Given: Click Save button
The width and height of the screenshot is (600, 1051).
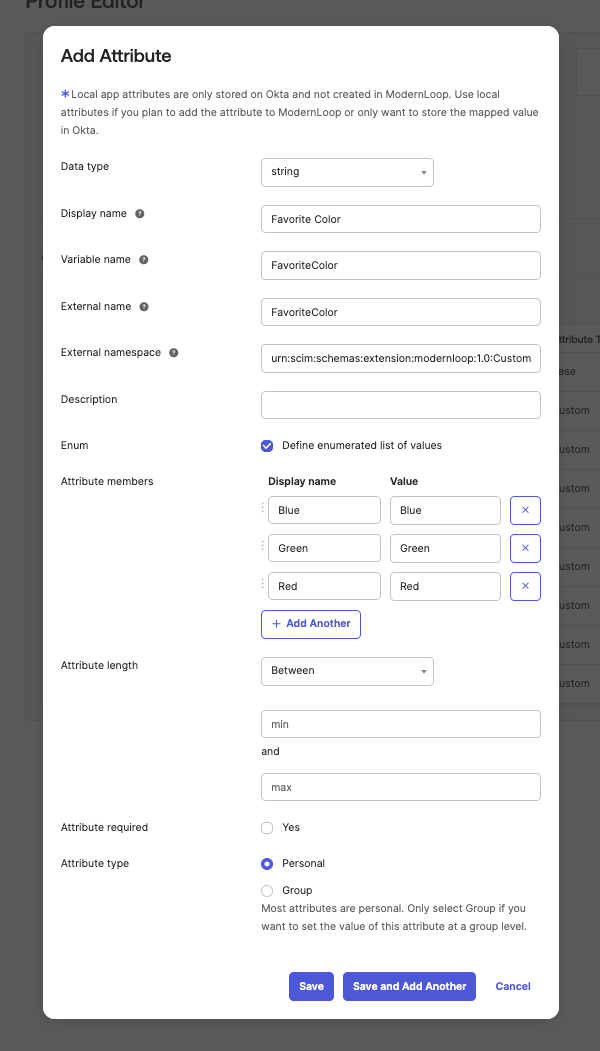Looking at the screenshot, I should [x=311, y=987].
